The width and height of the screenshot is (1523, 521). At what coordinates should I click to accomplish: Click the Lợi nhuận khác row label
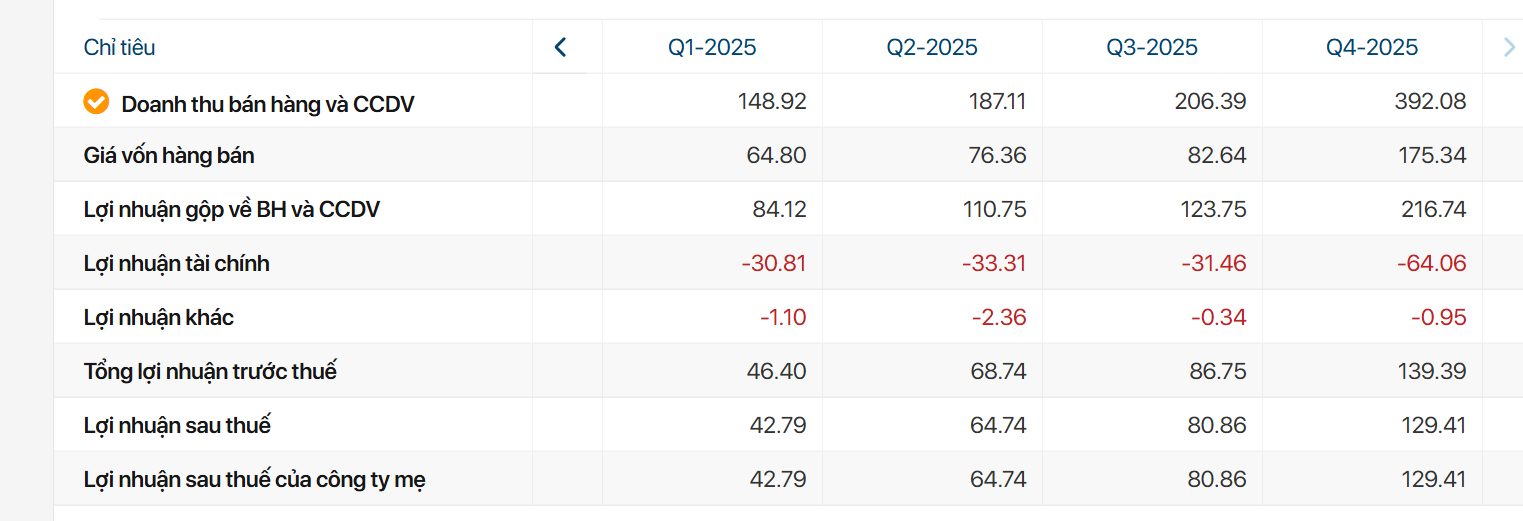159,318
